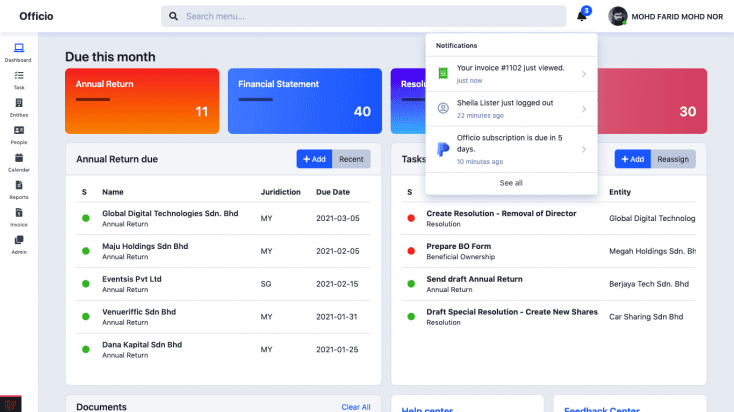
Task: Click Clear All in Documents
Action: pyautogui.click(x=356, y=407)
